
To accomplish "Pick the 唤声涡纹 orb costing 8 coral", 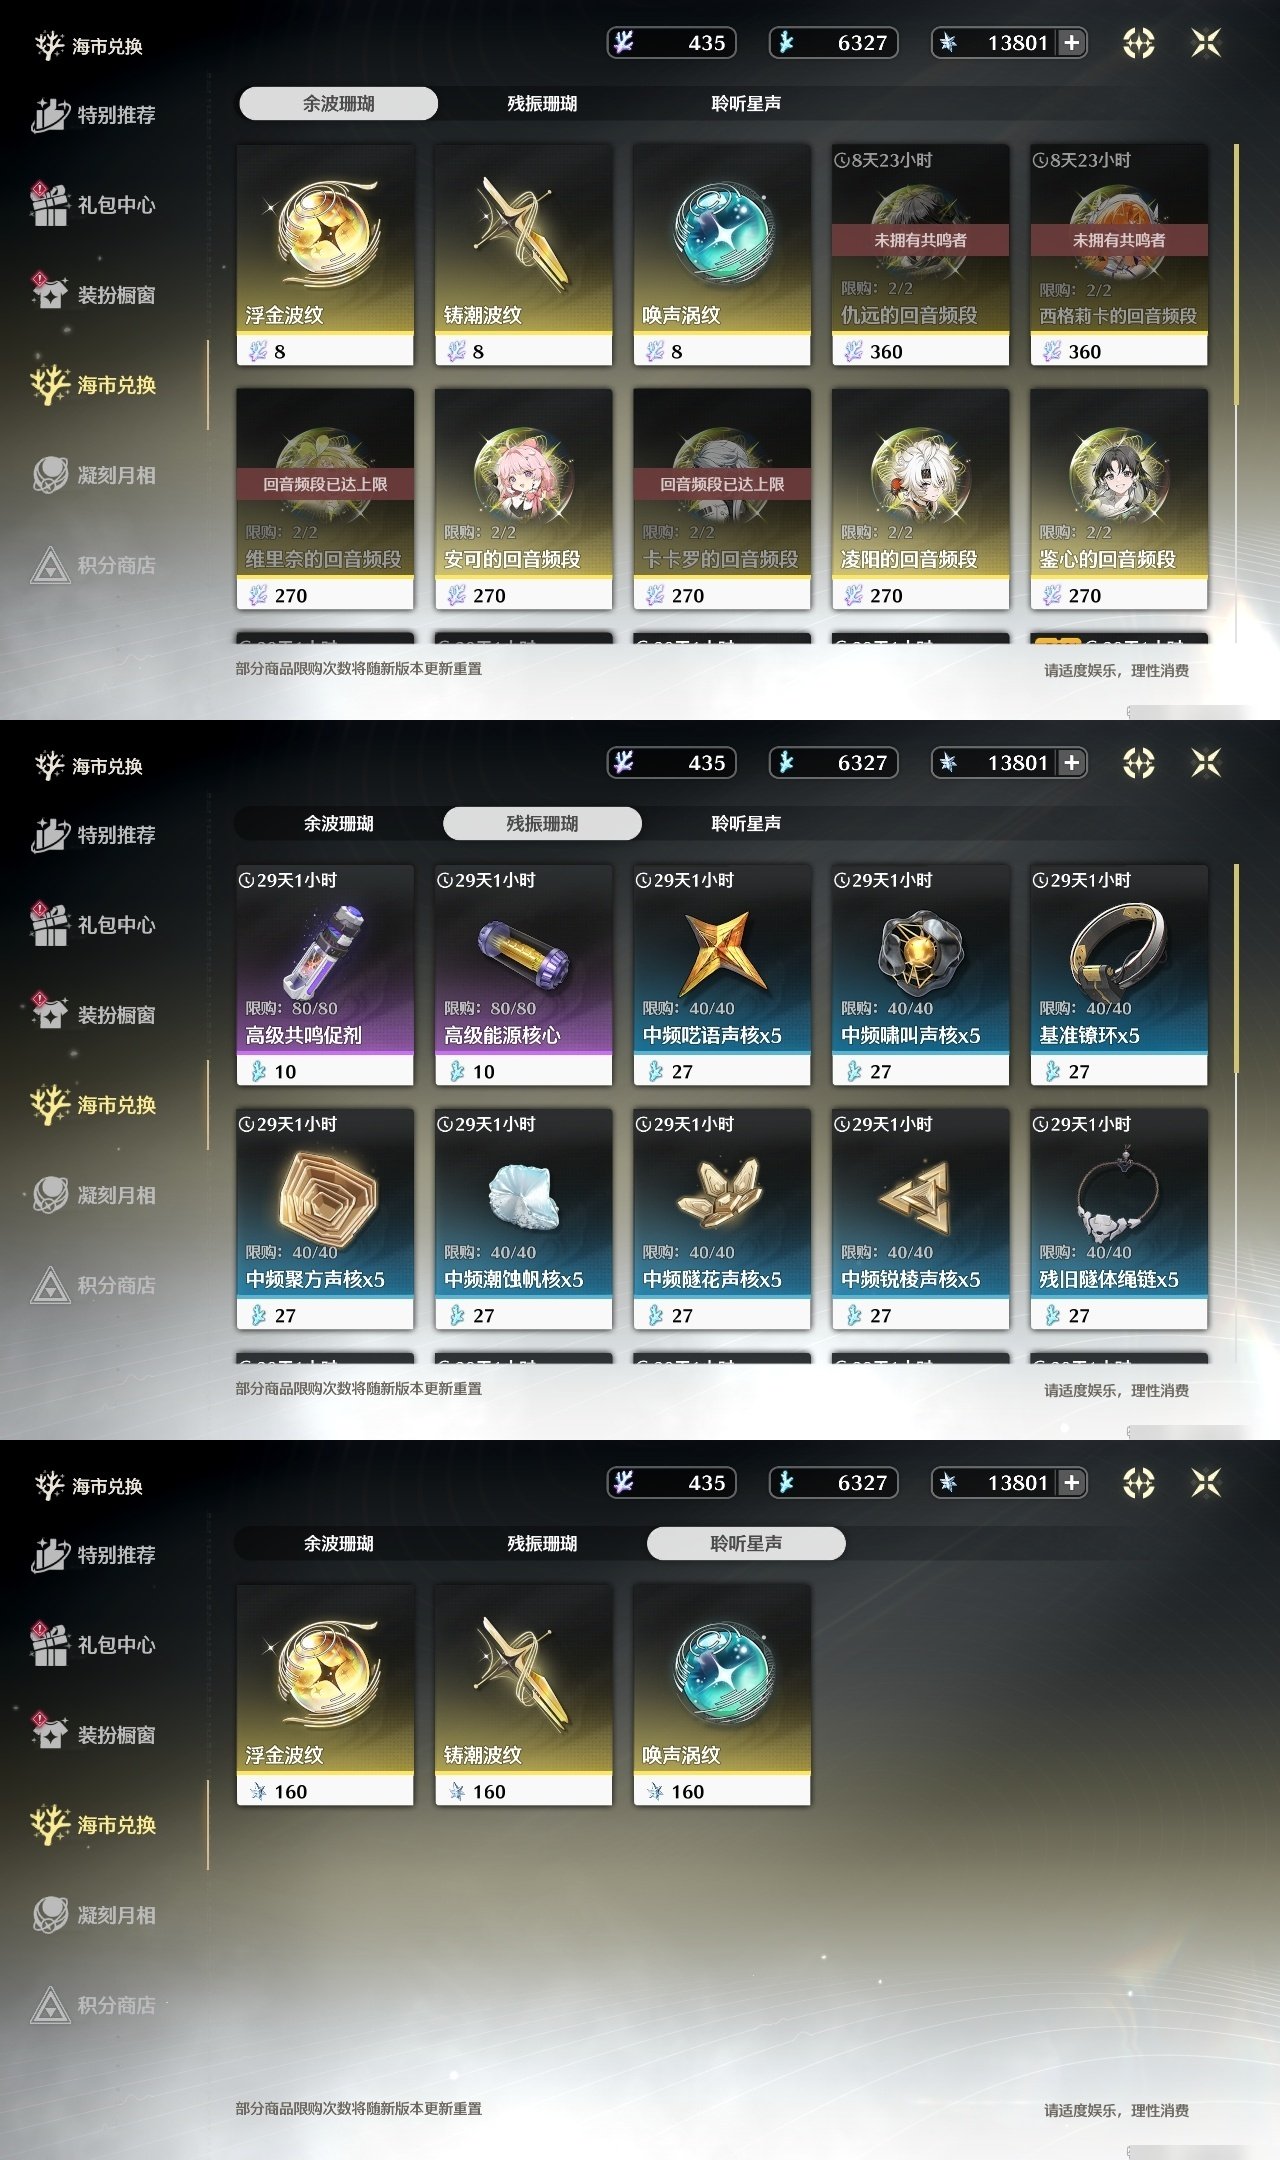I will 722,255.
